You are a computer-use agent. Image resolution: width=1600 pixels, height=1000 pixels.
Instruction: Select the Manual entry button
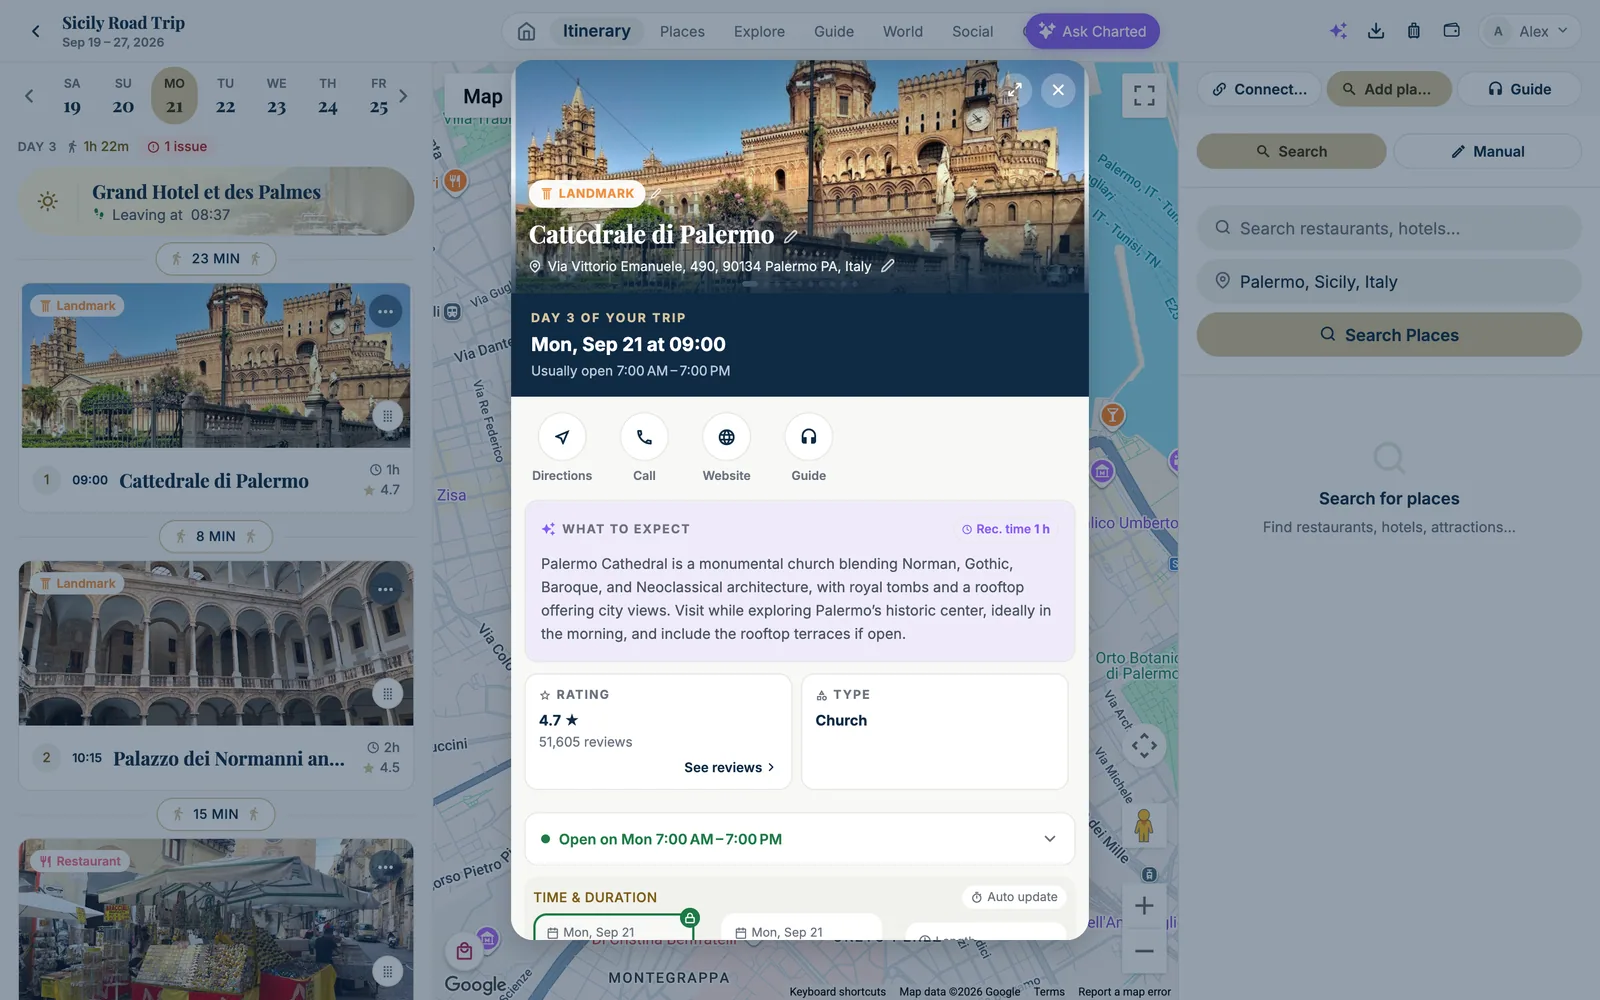[x=1487, y=152]
